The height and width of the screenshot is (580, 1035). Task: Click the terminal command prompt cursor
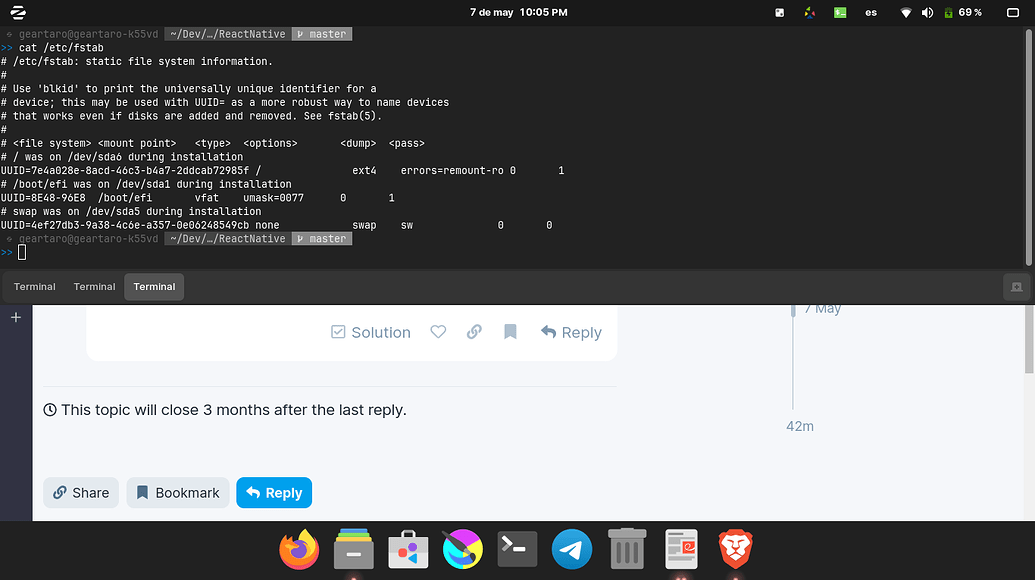(x=22, y=252)
